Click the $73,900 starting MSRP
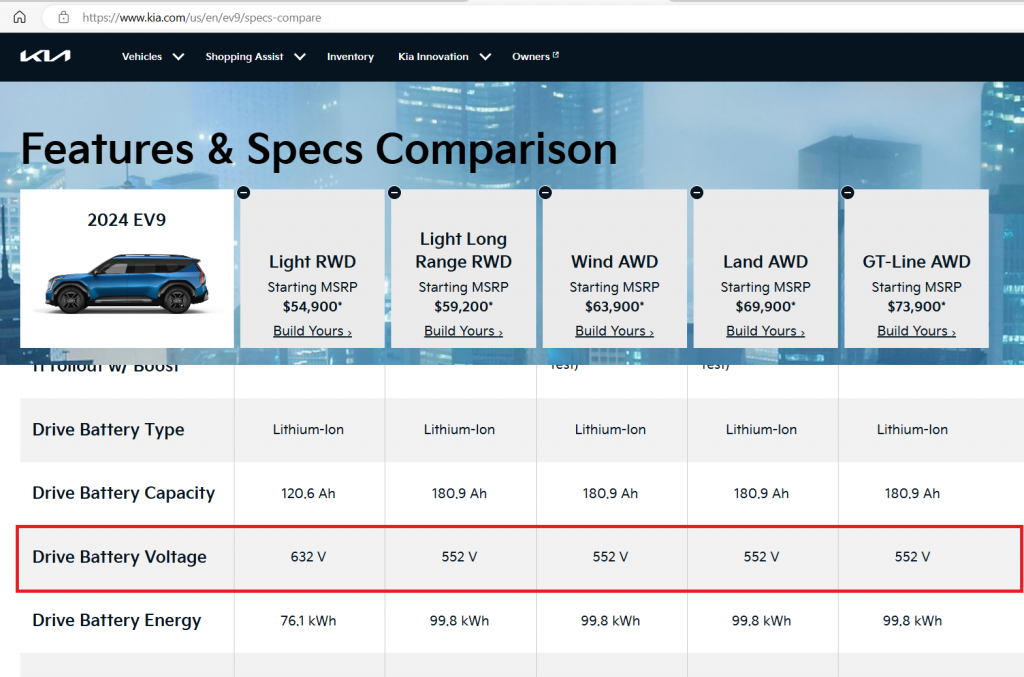The image size is (1024, 677). tap(916, 306)
